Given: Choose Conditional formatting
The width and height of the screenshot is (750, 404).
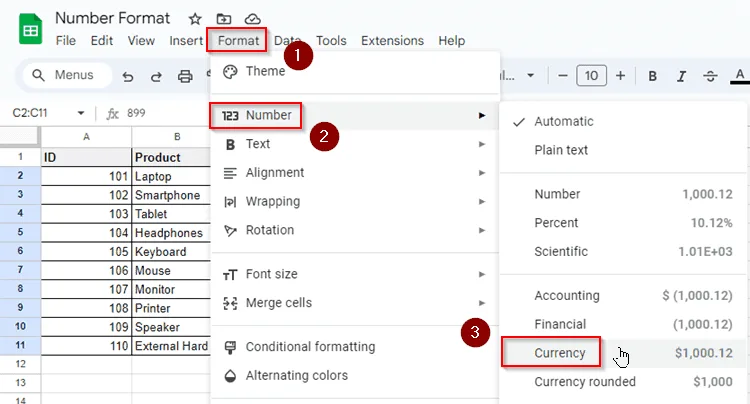Looking at the screenshot, I should coord(355,347).
